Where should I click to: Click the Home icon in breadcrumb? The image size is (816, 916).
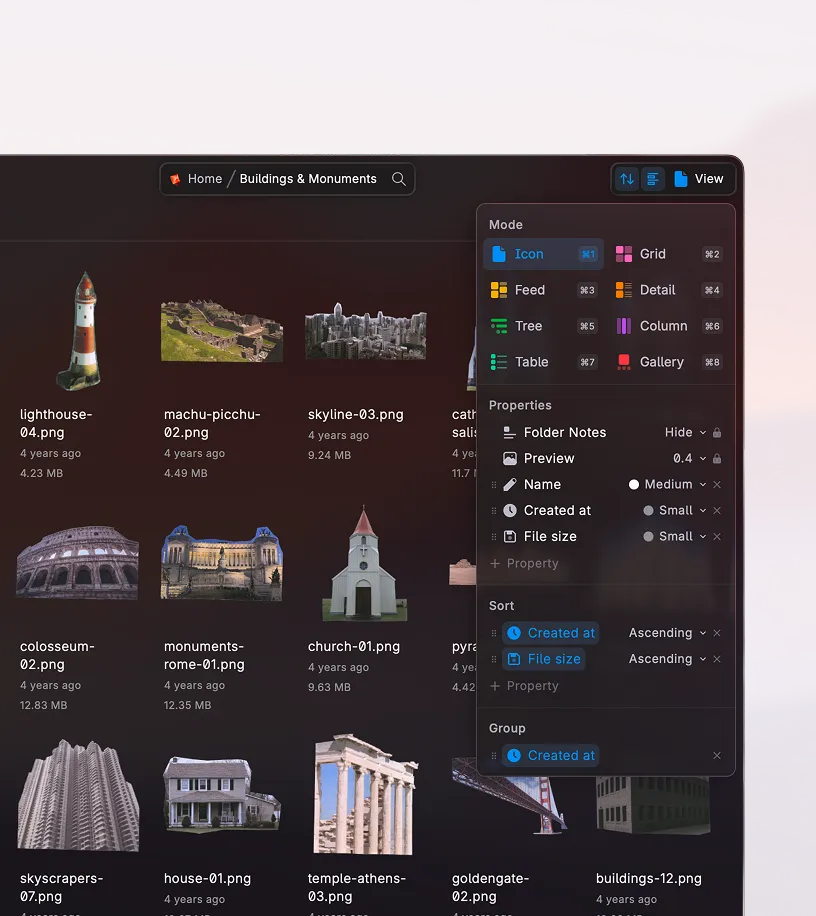tap(176, 179)
